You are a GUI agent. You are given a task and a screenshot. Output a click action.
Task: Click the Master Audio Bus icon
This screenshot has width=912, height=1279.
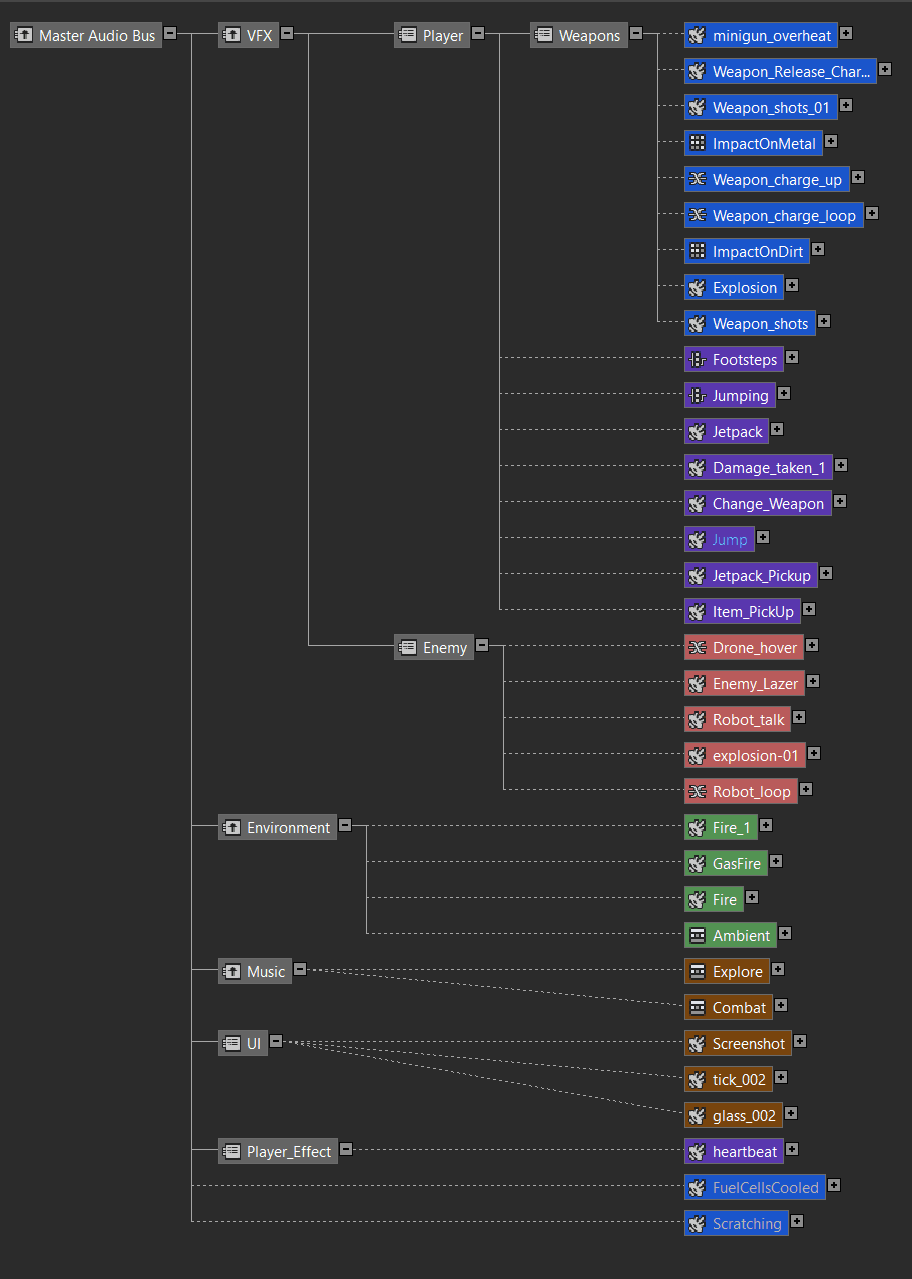click(x=24, y=36)
